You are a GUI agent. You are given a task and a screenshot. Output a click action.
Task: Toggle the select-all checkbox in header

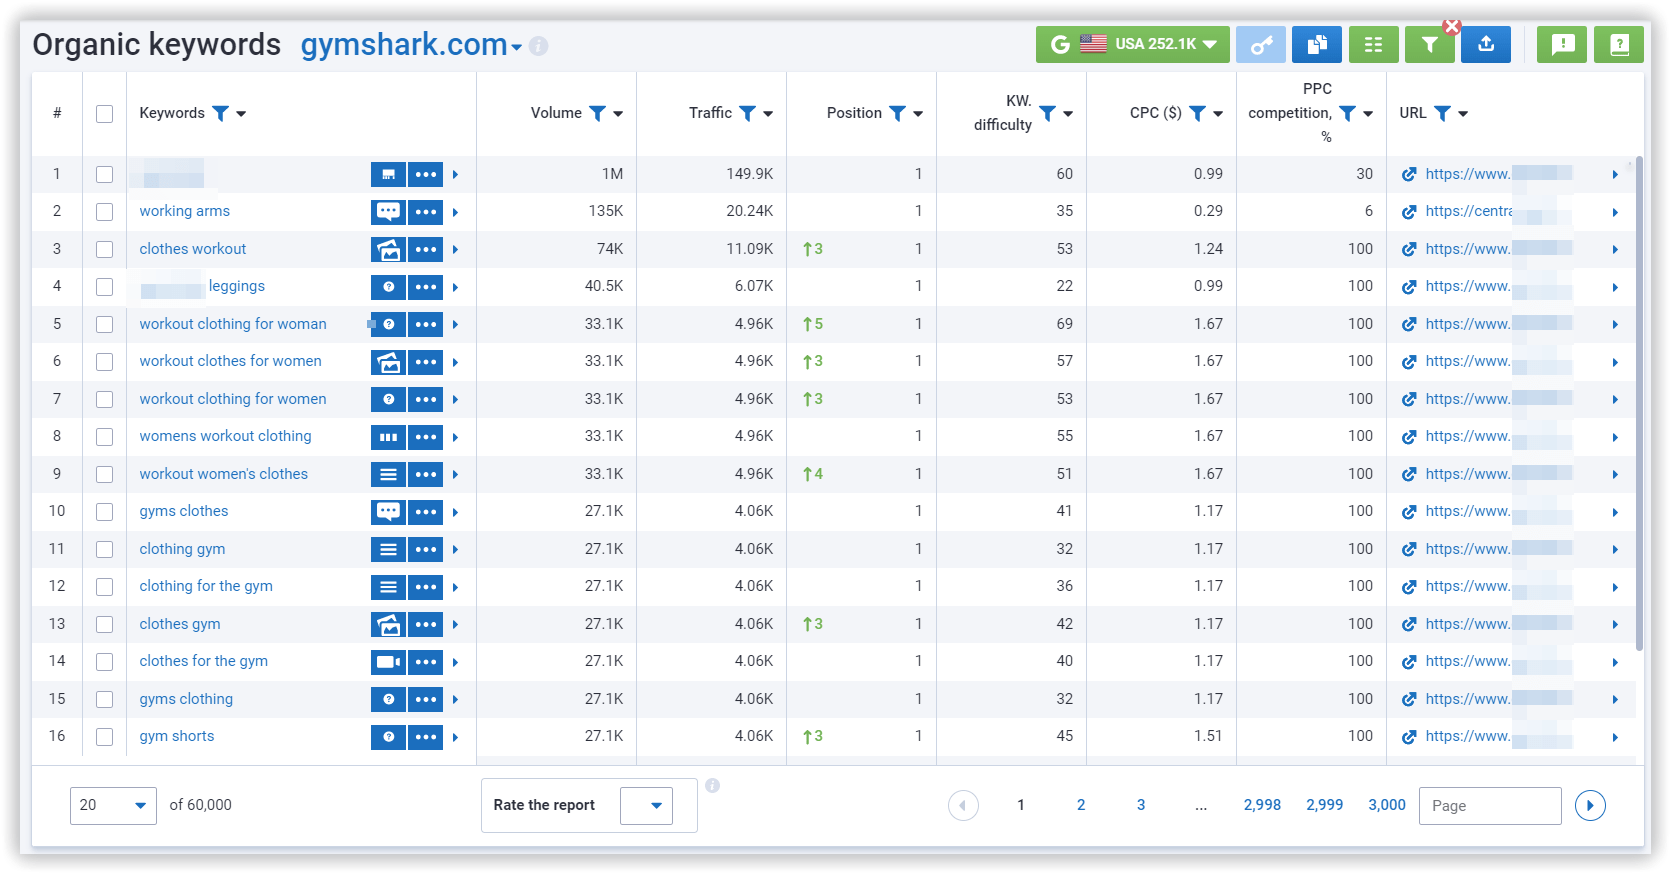(x=104, y=114)
